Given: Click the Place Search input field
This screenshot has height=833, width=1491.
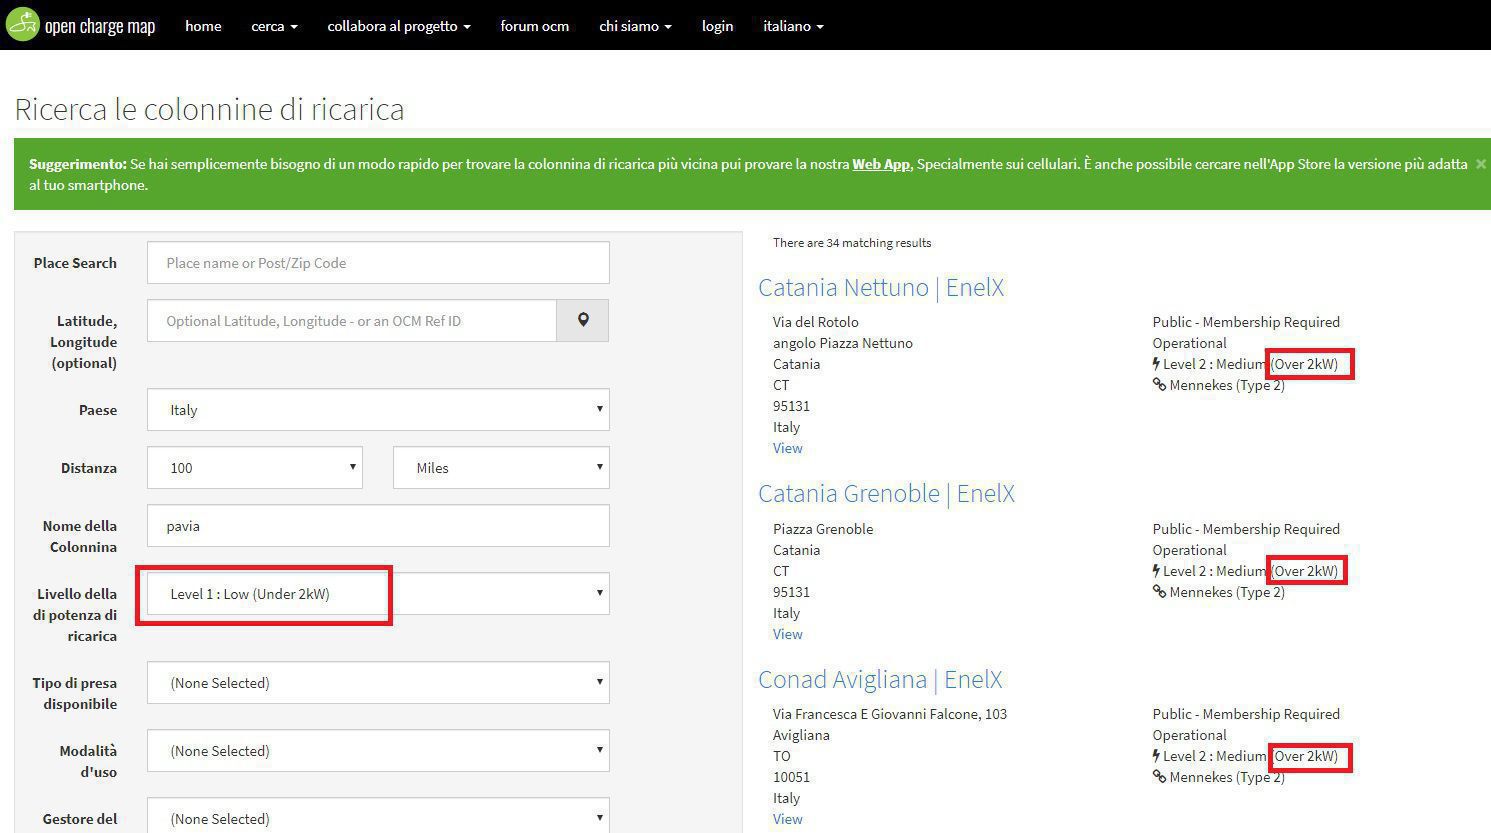Looking at the screenshot, I should (378, 263).
